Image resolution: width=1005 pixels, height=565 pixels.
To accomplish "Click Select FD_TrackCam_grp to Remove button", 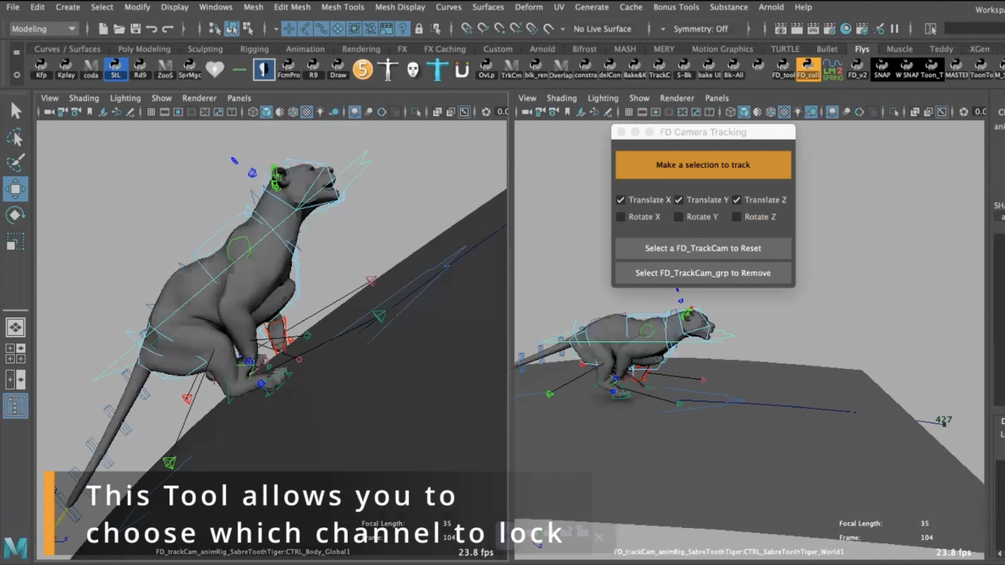I will click(703, 273).
